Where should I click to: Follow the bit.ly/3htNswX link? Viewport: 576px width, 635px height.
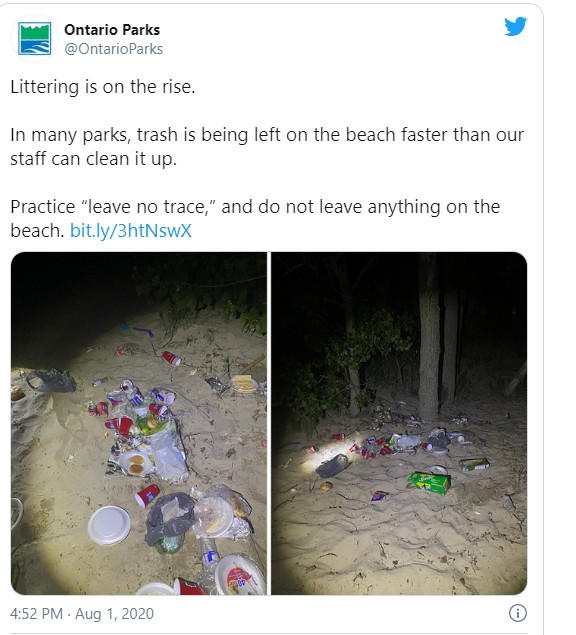tap(130, 231)
